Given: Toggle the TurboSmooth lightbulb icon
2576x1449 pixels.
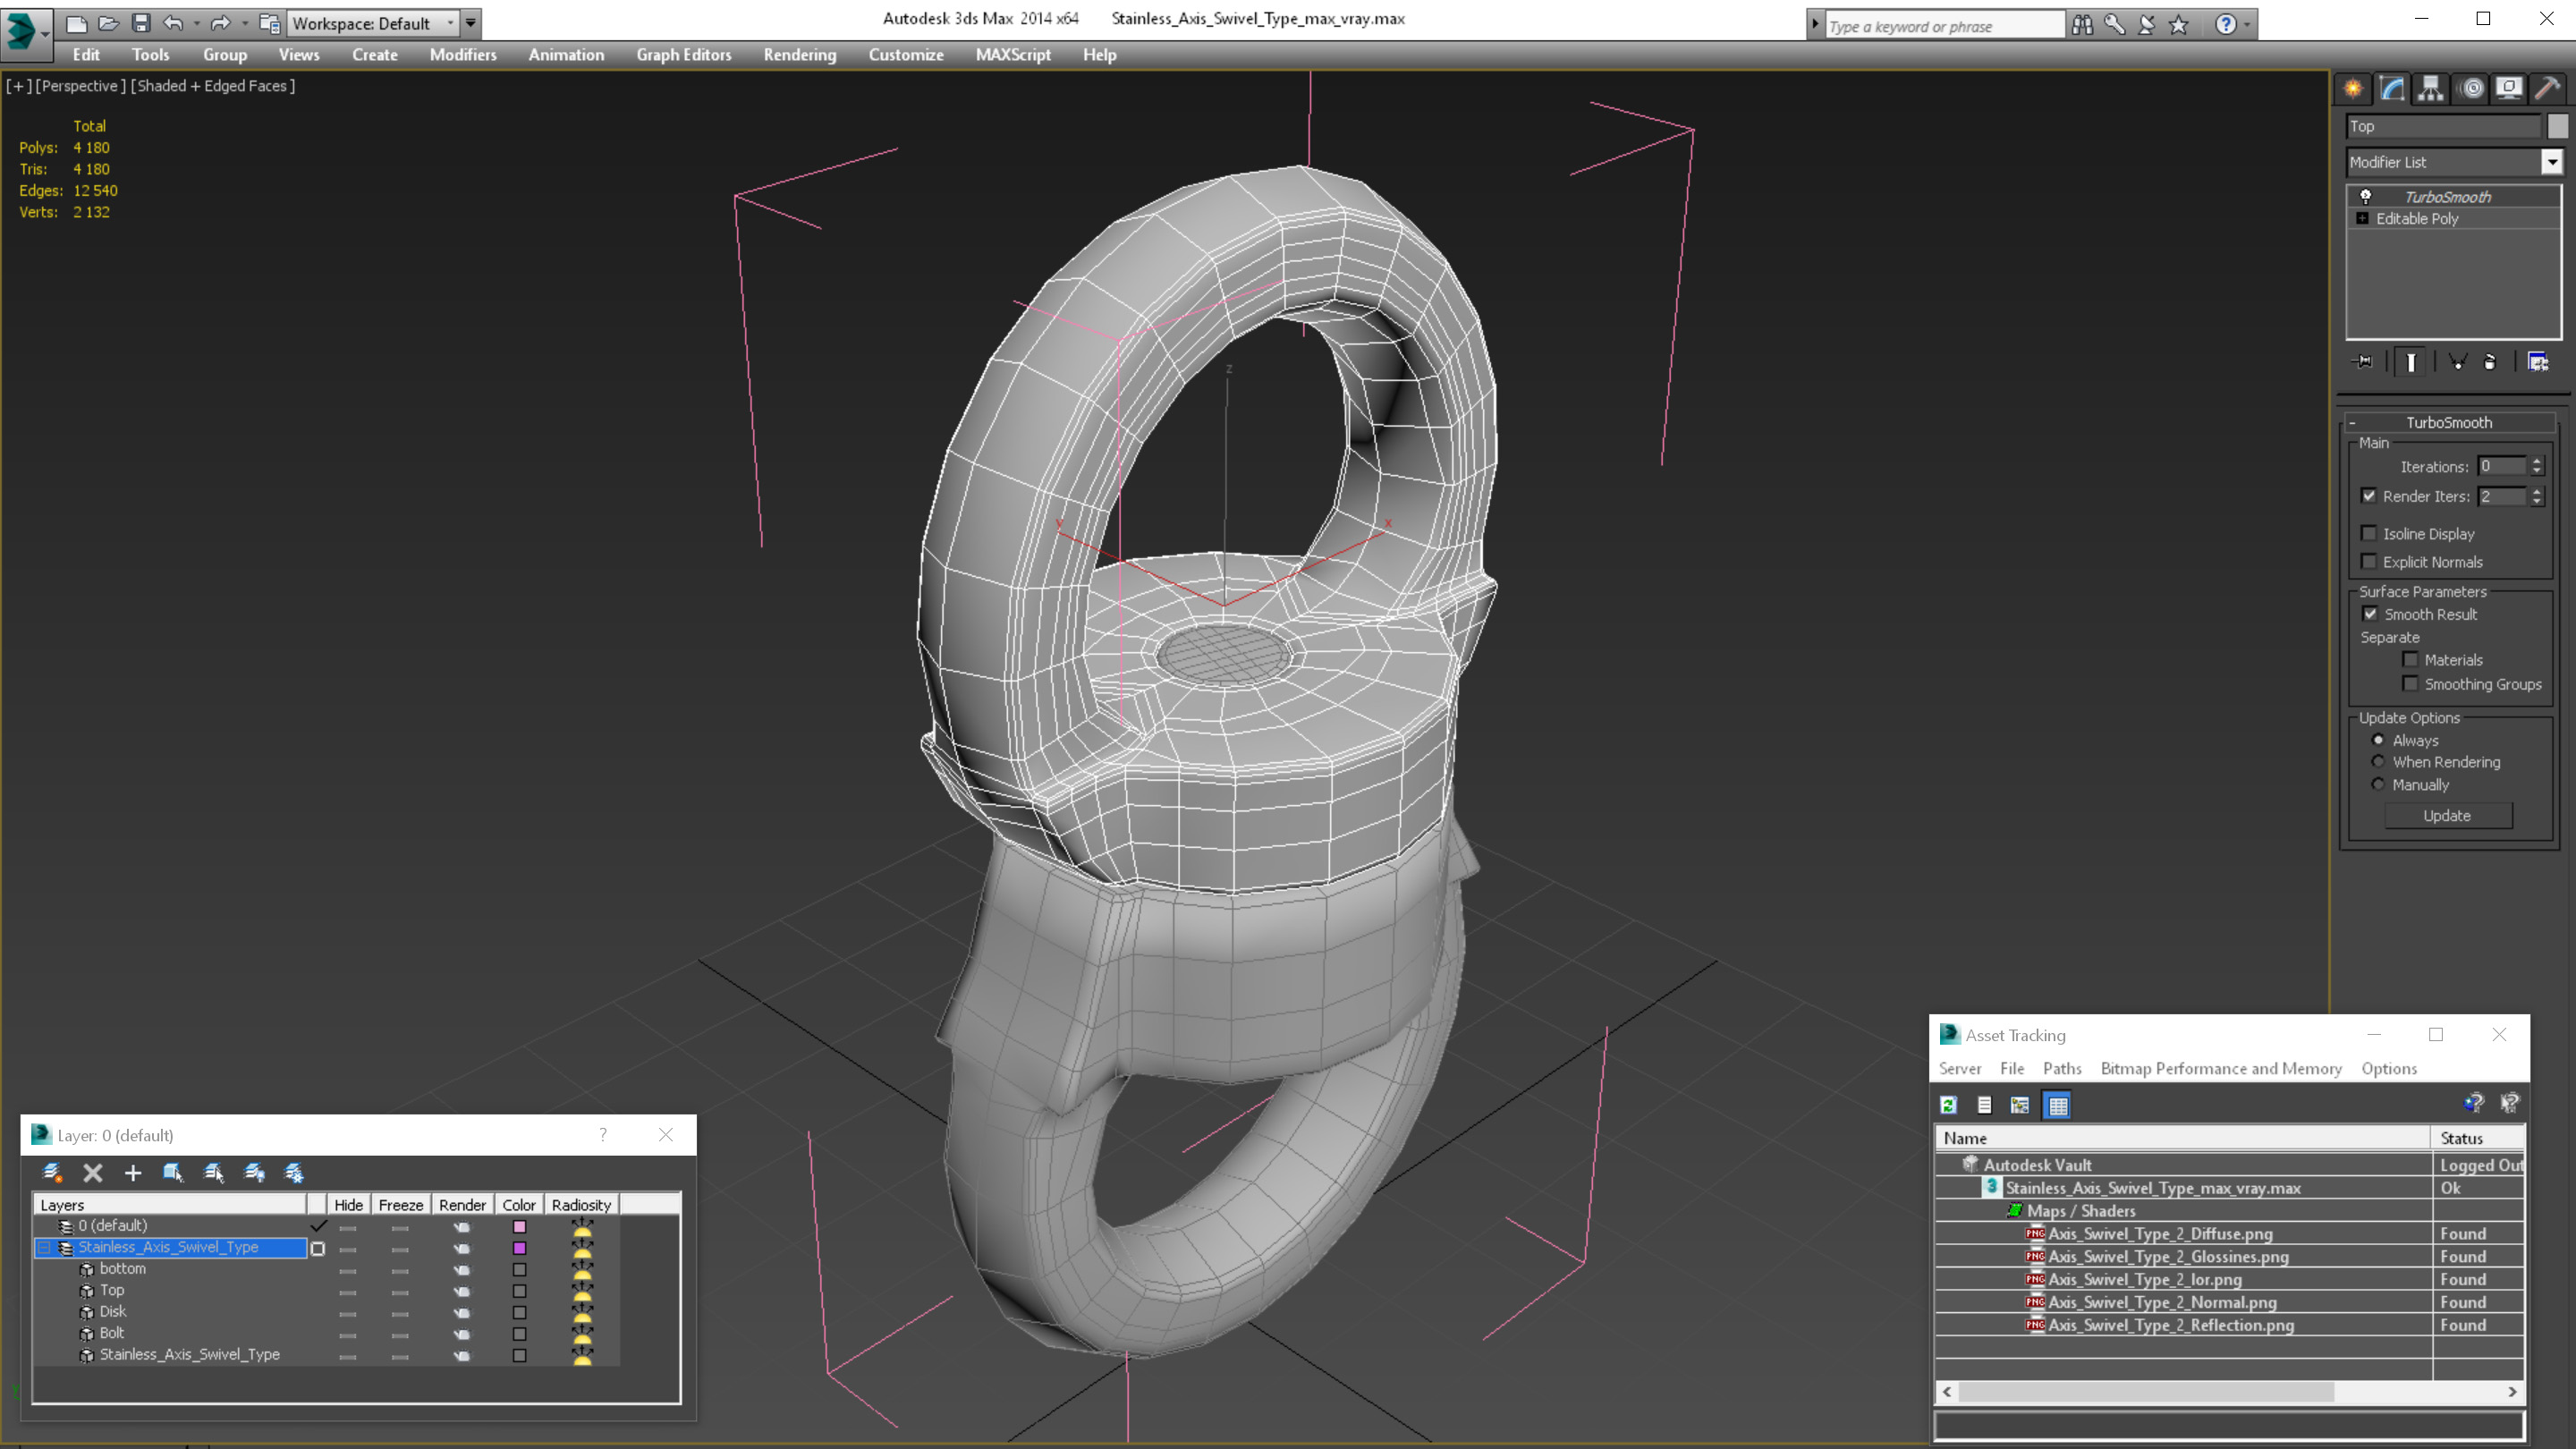Looking at the screenshot, I should click(2365, 197).
